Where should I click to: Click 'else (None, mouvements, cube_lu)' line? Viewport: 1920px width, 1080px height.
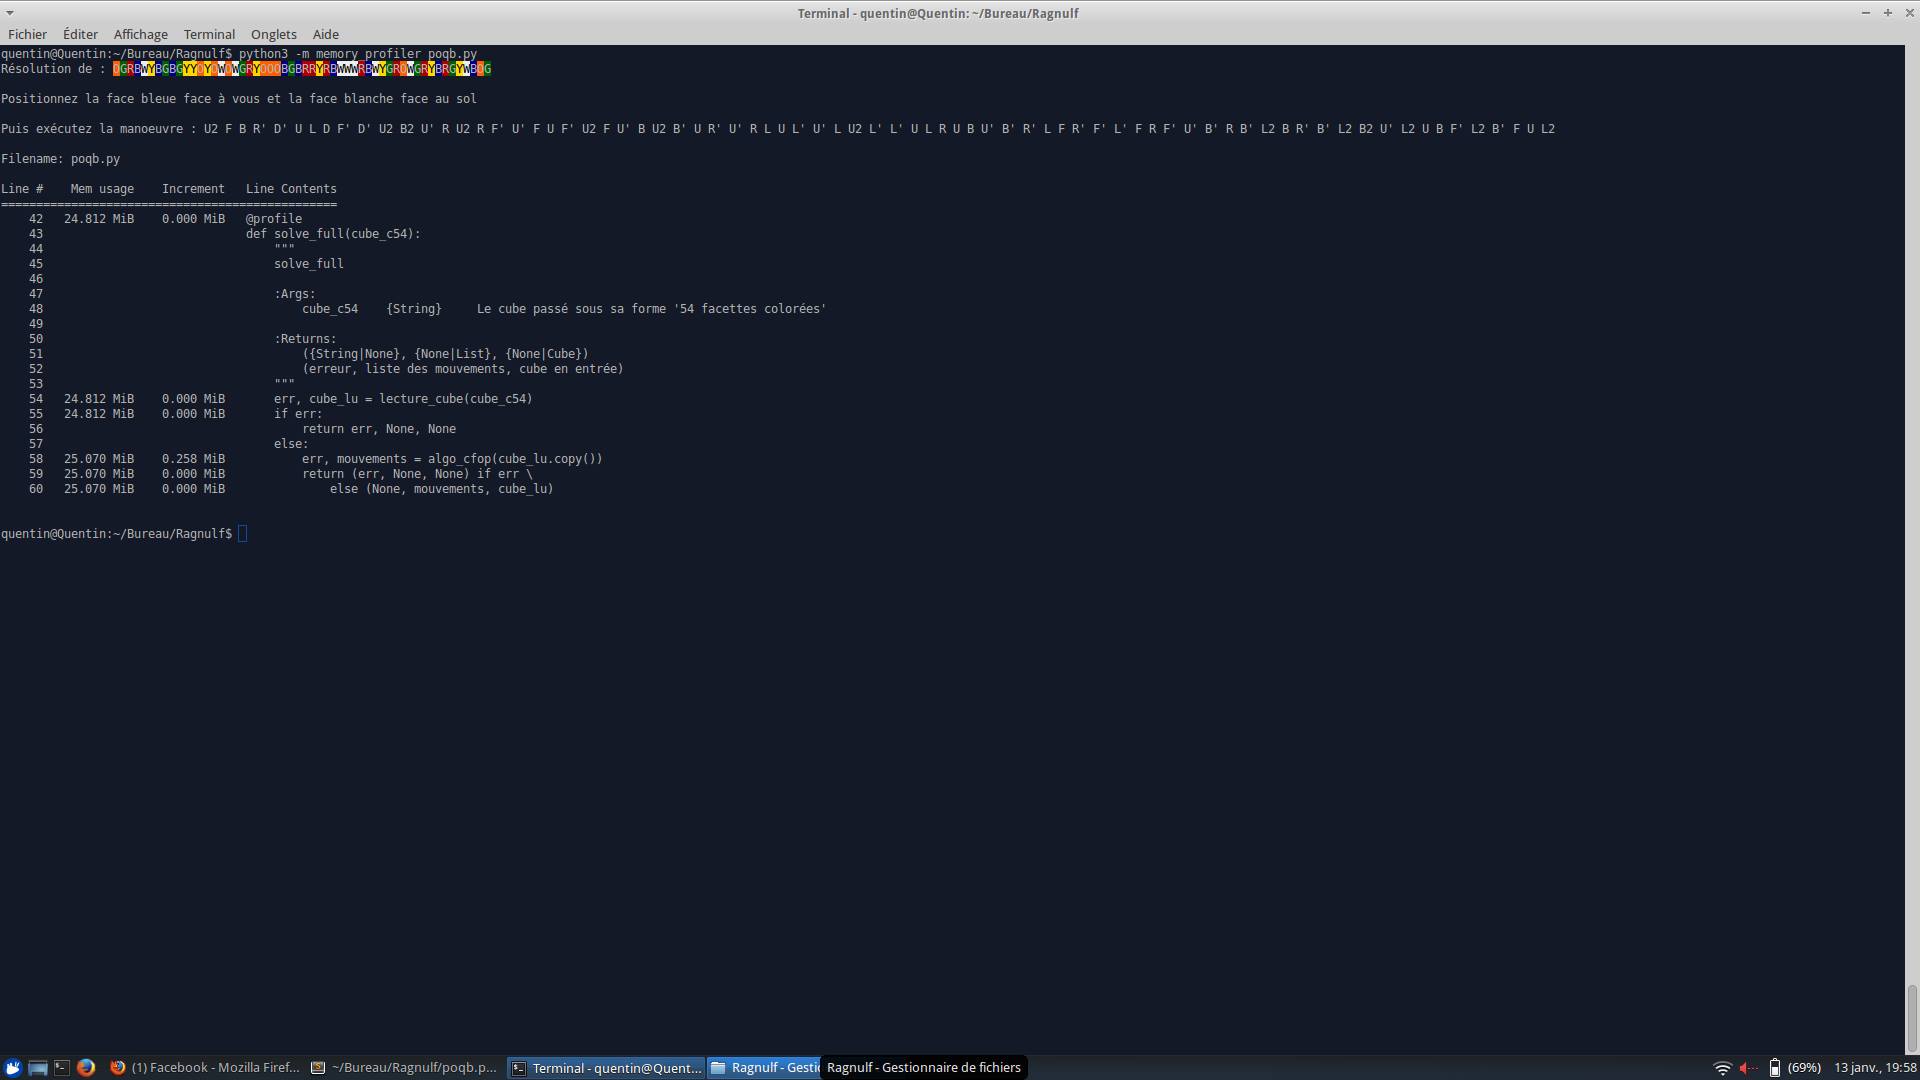click(441, 489)
